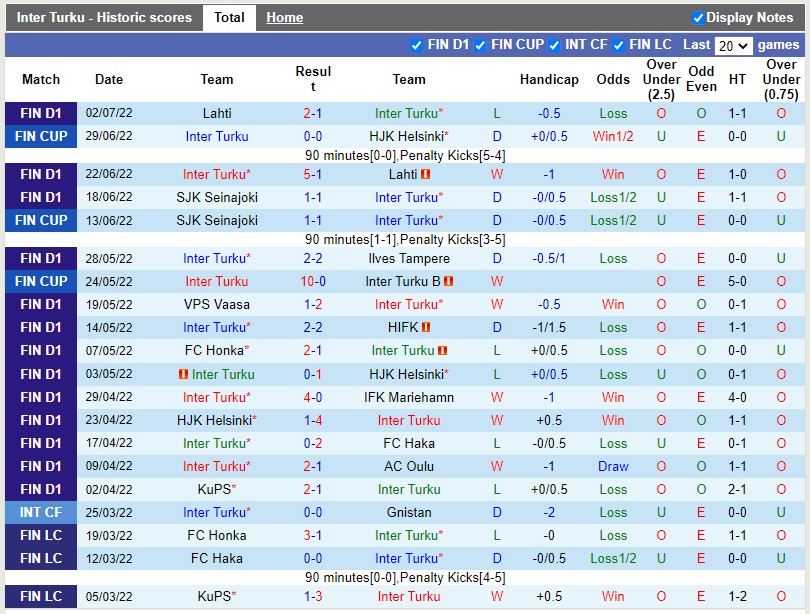Click FIN CUP label in 24/05/22 row
Image resolution: width=810 pixels, height=614 pixels.
coord(41,281)
